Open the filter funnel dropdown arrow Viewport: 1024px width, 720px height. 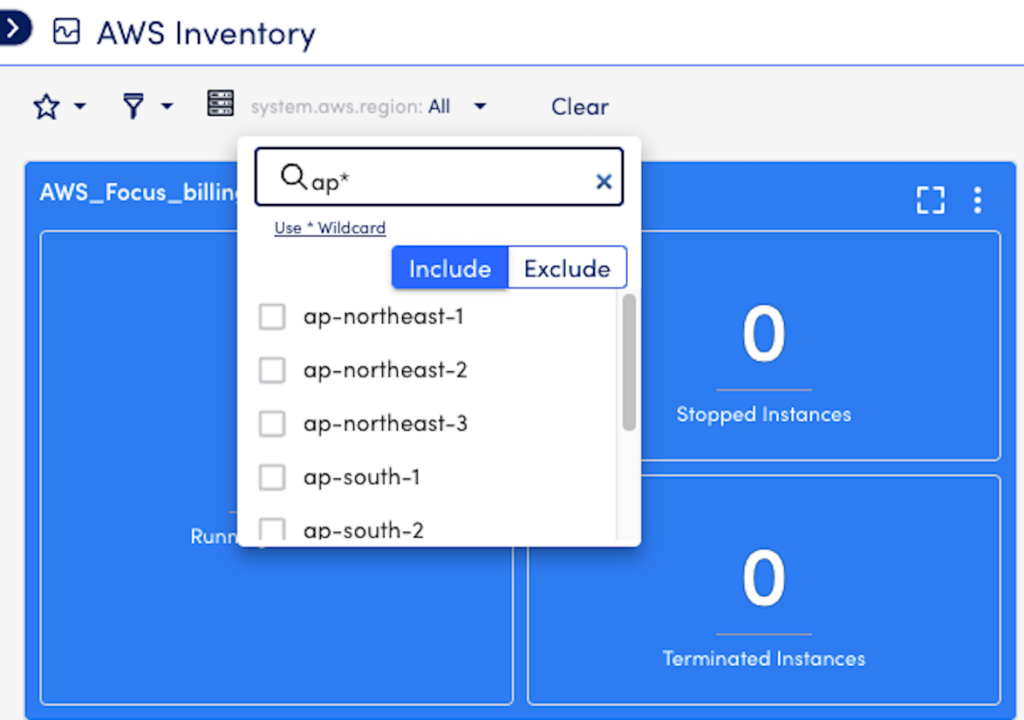click(x=167, y=106)
